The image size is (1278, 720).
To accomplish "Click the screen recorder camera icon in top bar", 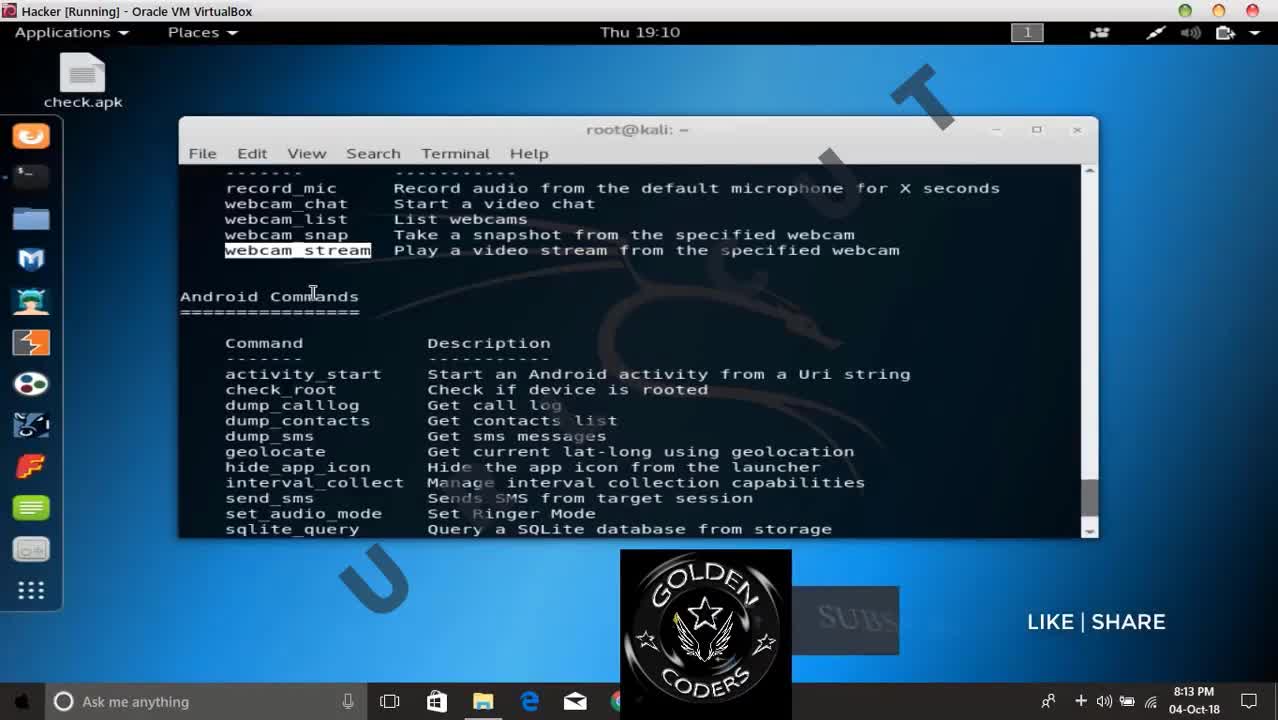I will coord(1100,32).
